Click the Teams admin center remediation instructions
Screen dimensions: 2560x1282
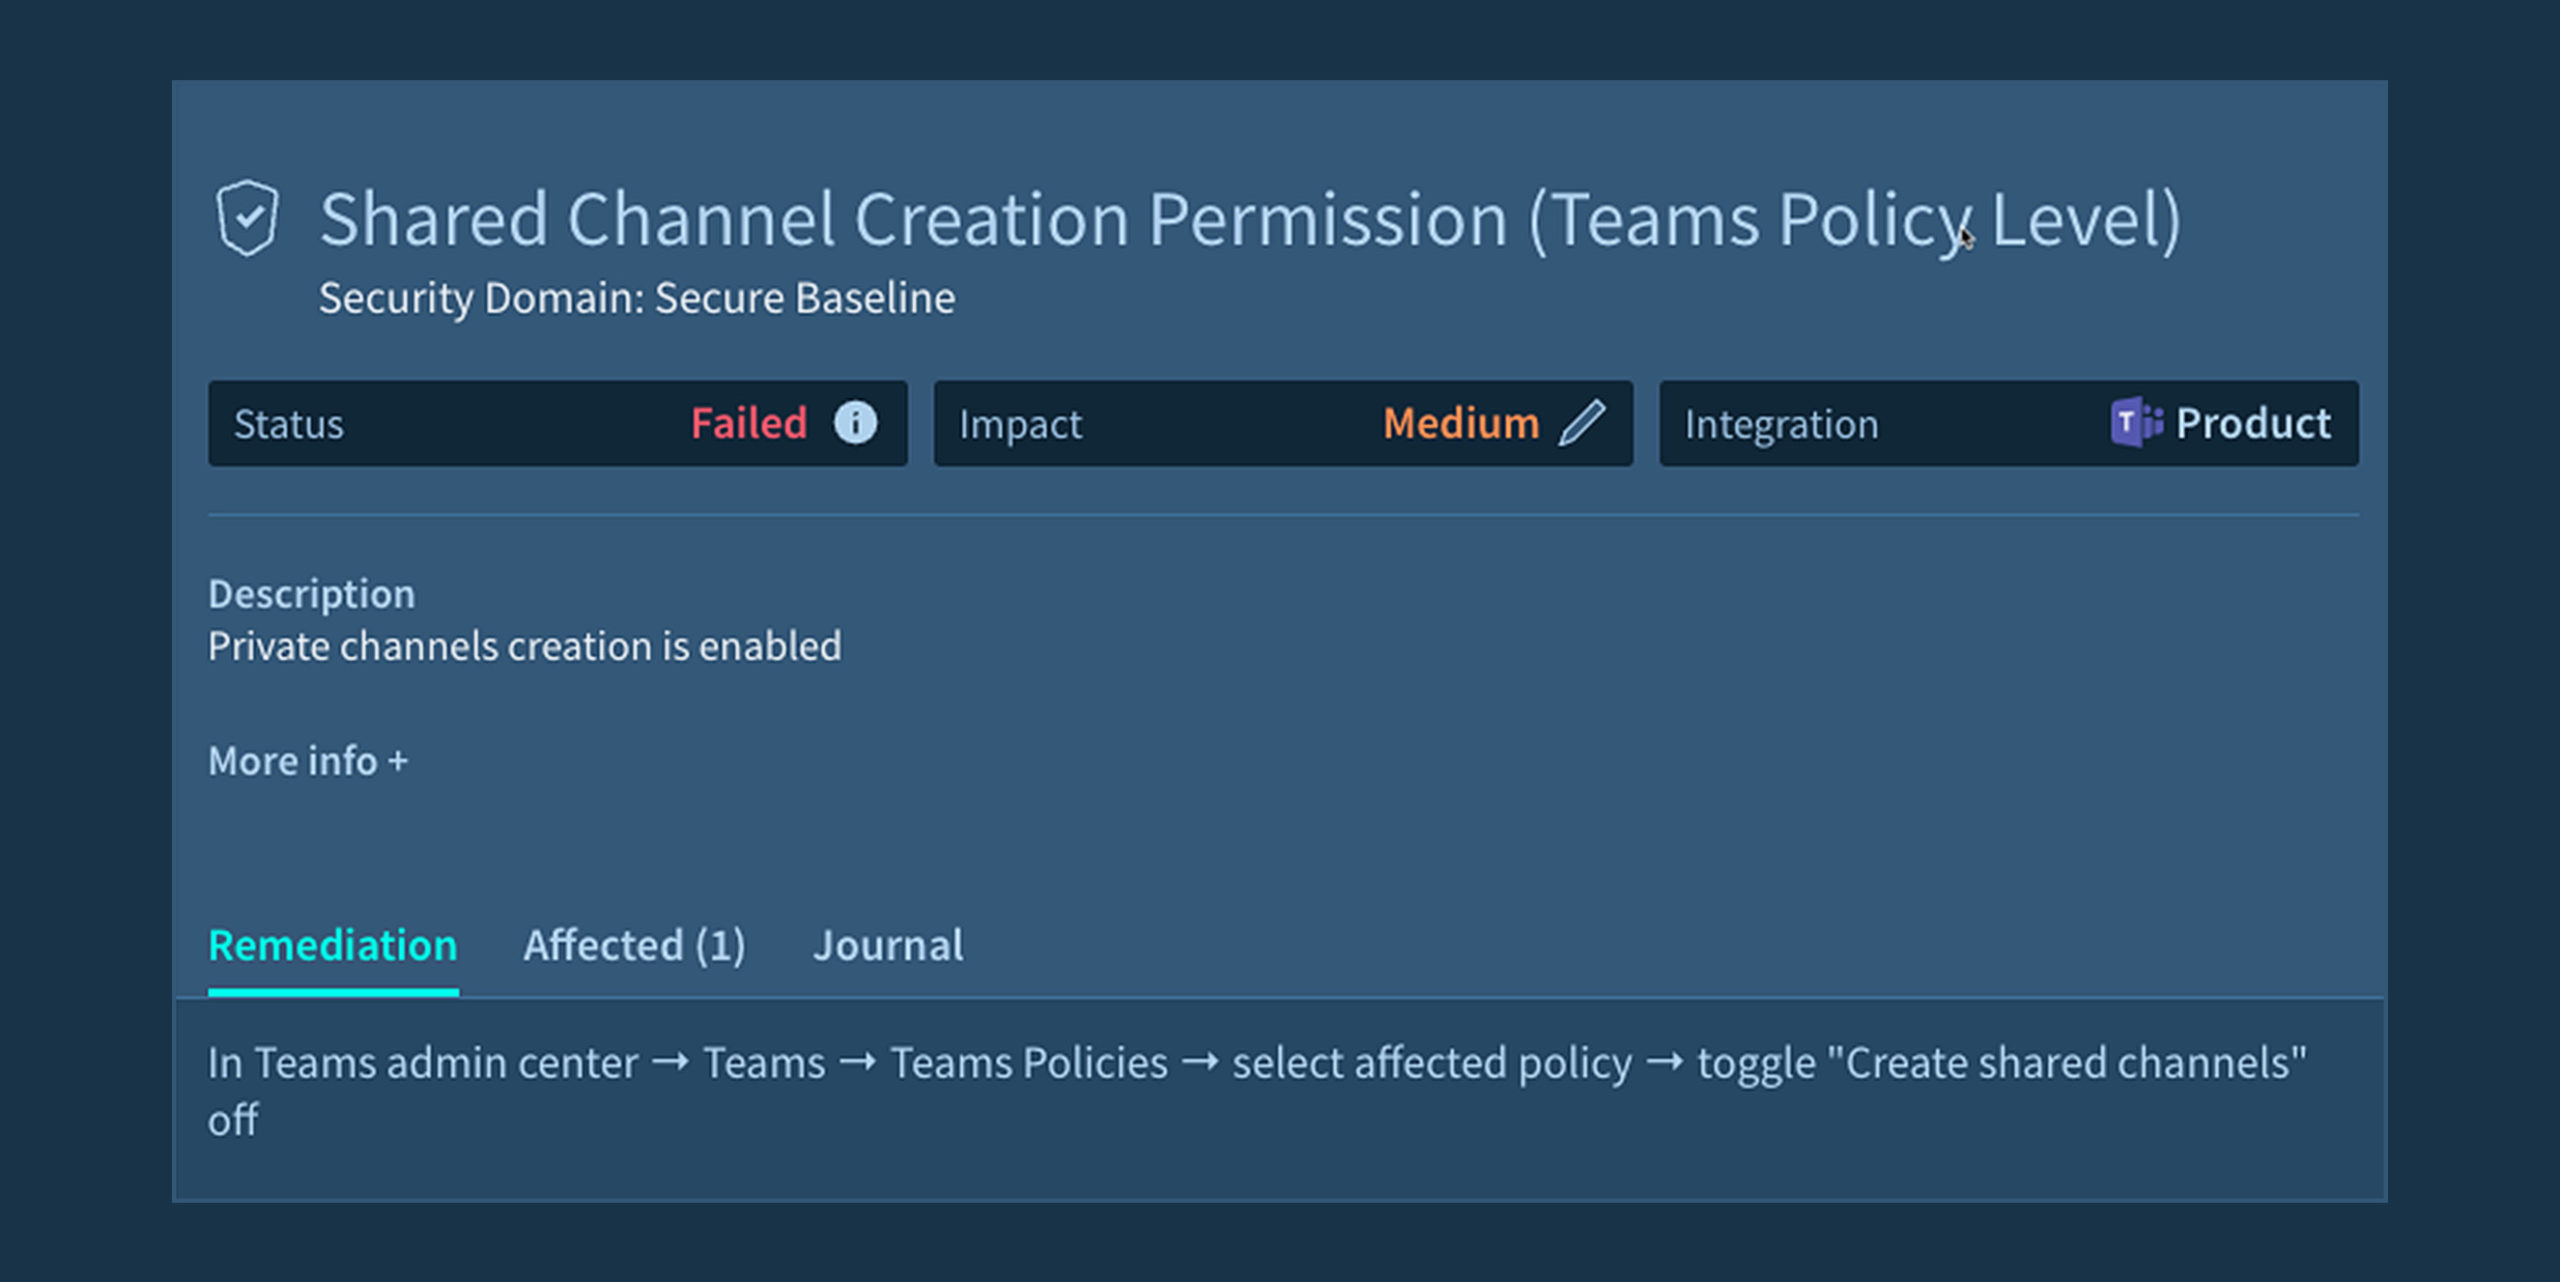(1256, 1064)
